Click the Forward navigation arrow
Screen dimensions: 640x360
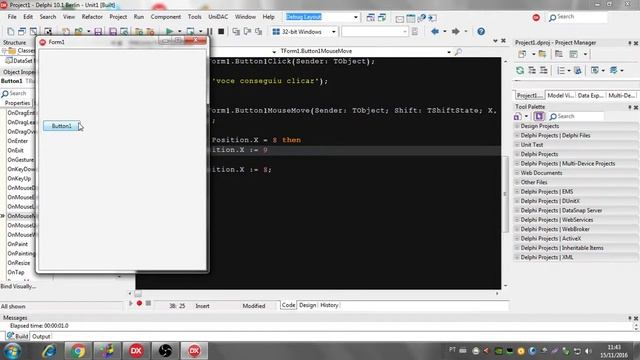[x=456, y=31]
